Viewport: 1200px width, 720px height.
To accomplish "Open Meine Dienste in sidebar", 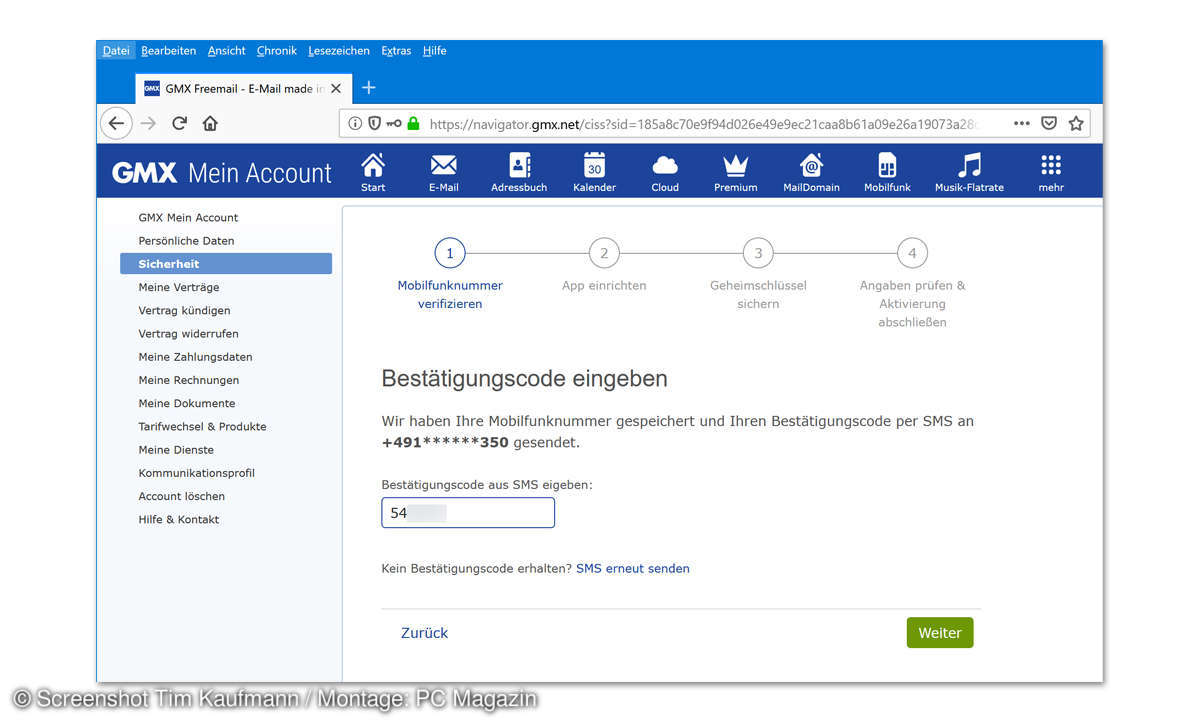I will pos(176,450).
